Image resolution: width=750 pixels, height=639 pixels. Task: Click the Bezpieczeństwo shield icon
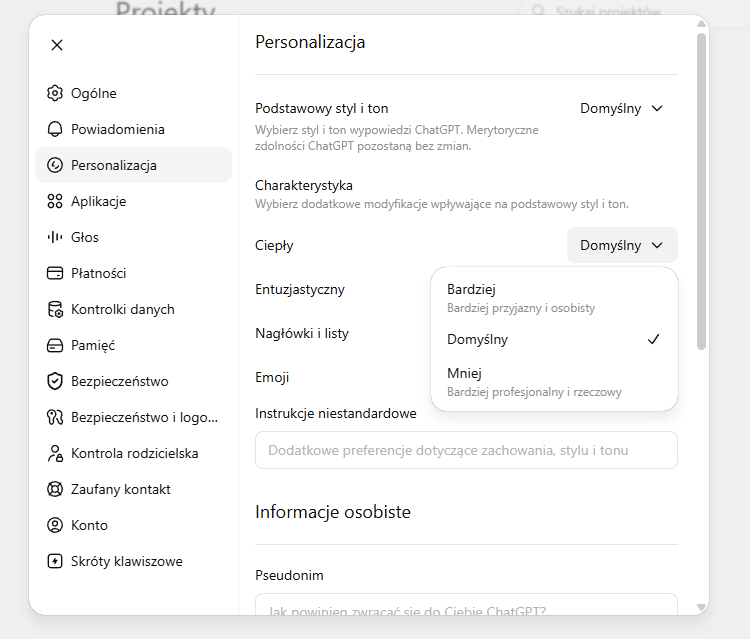55,381
